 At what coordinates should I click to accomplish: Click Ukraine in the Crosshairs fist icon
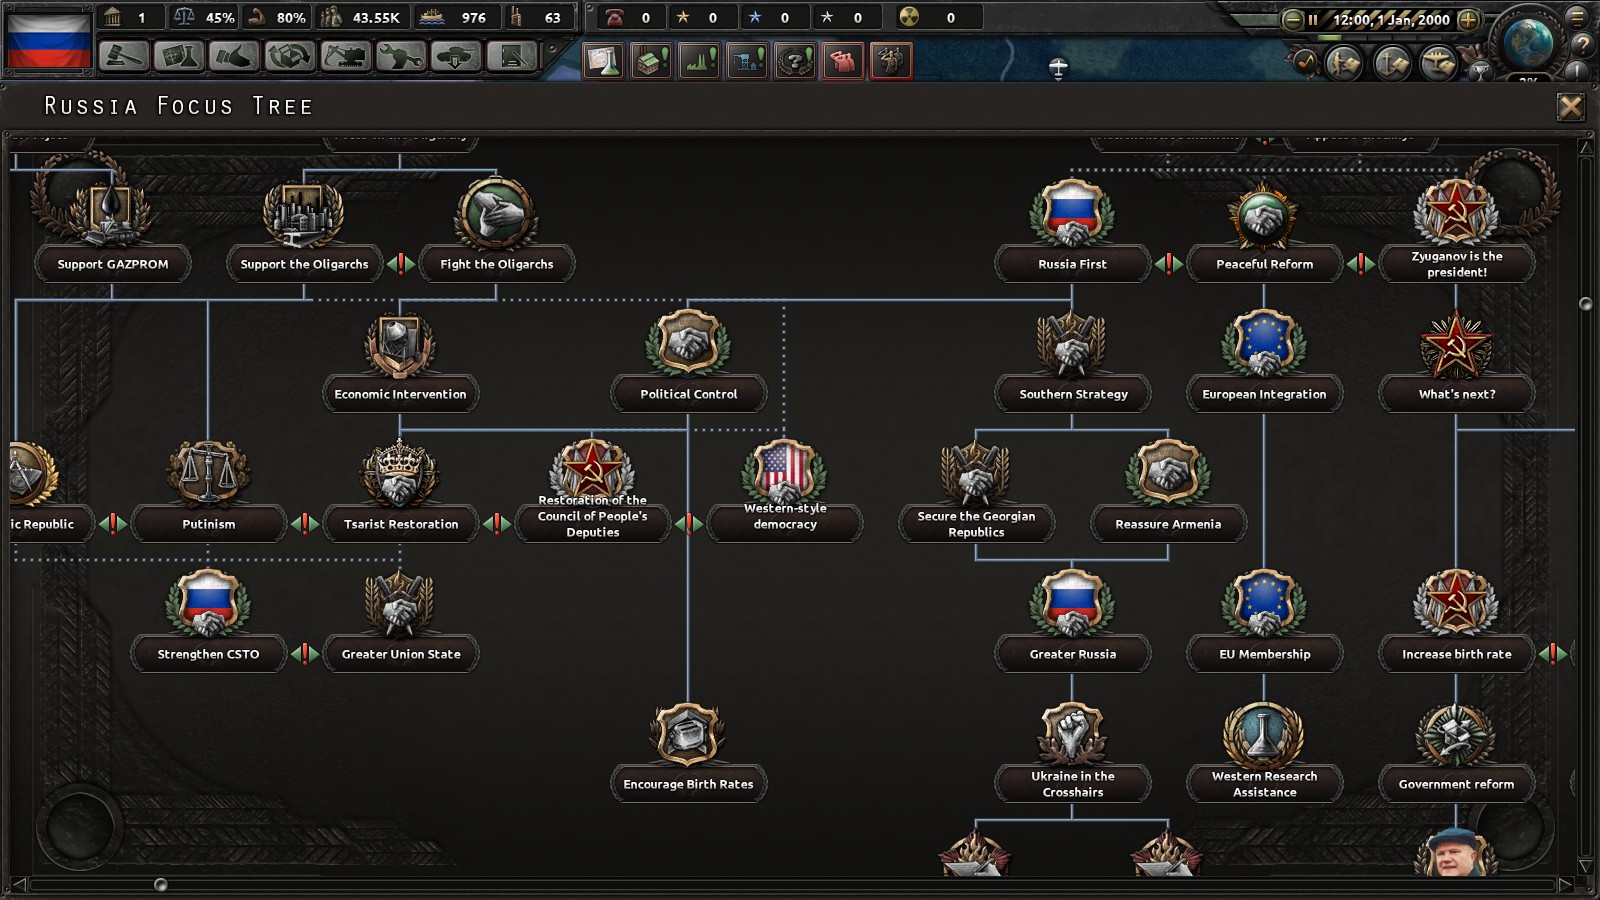[1072, 734]
